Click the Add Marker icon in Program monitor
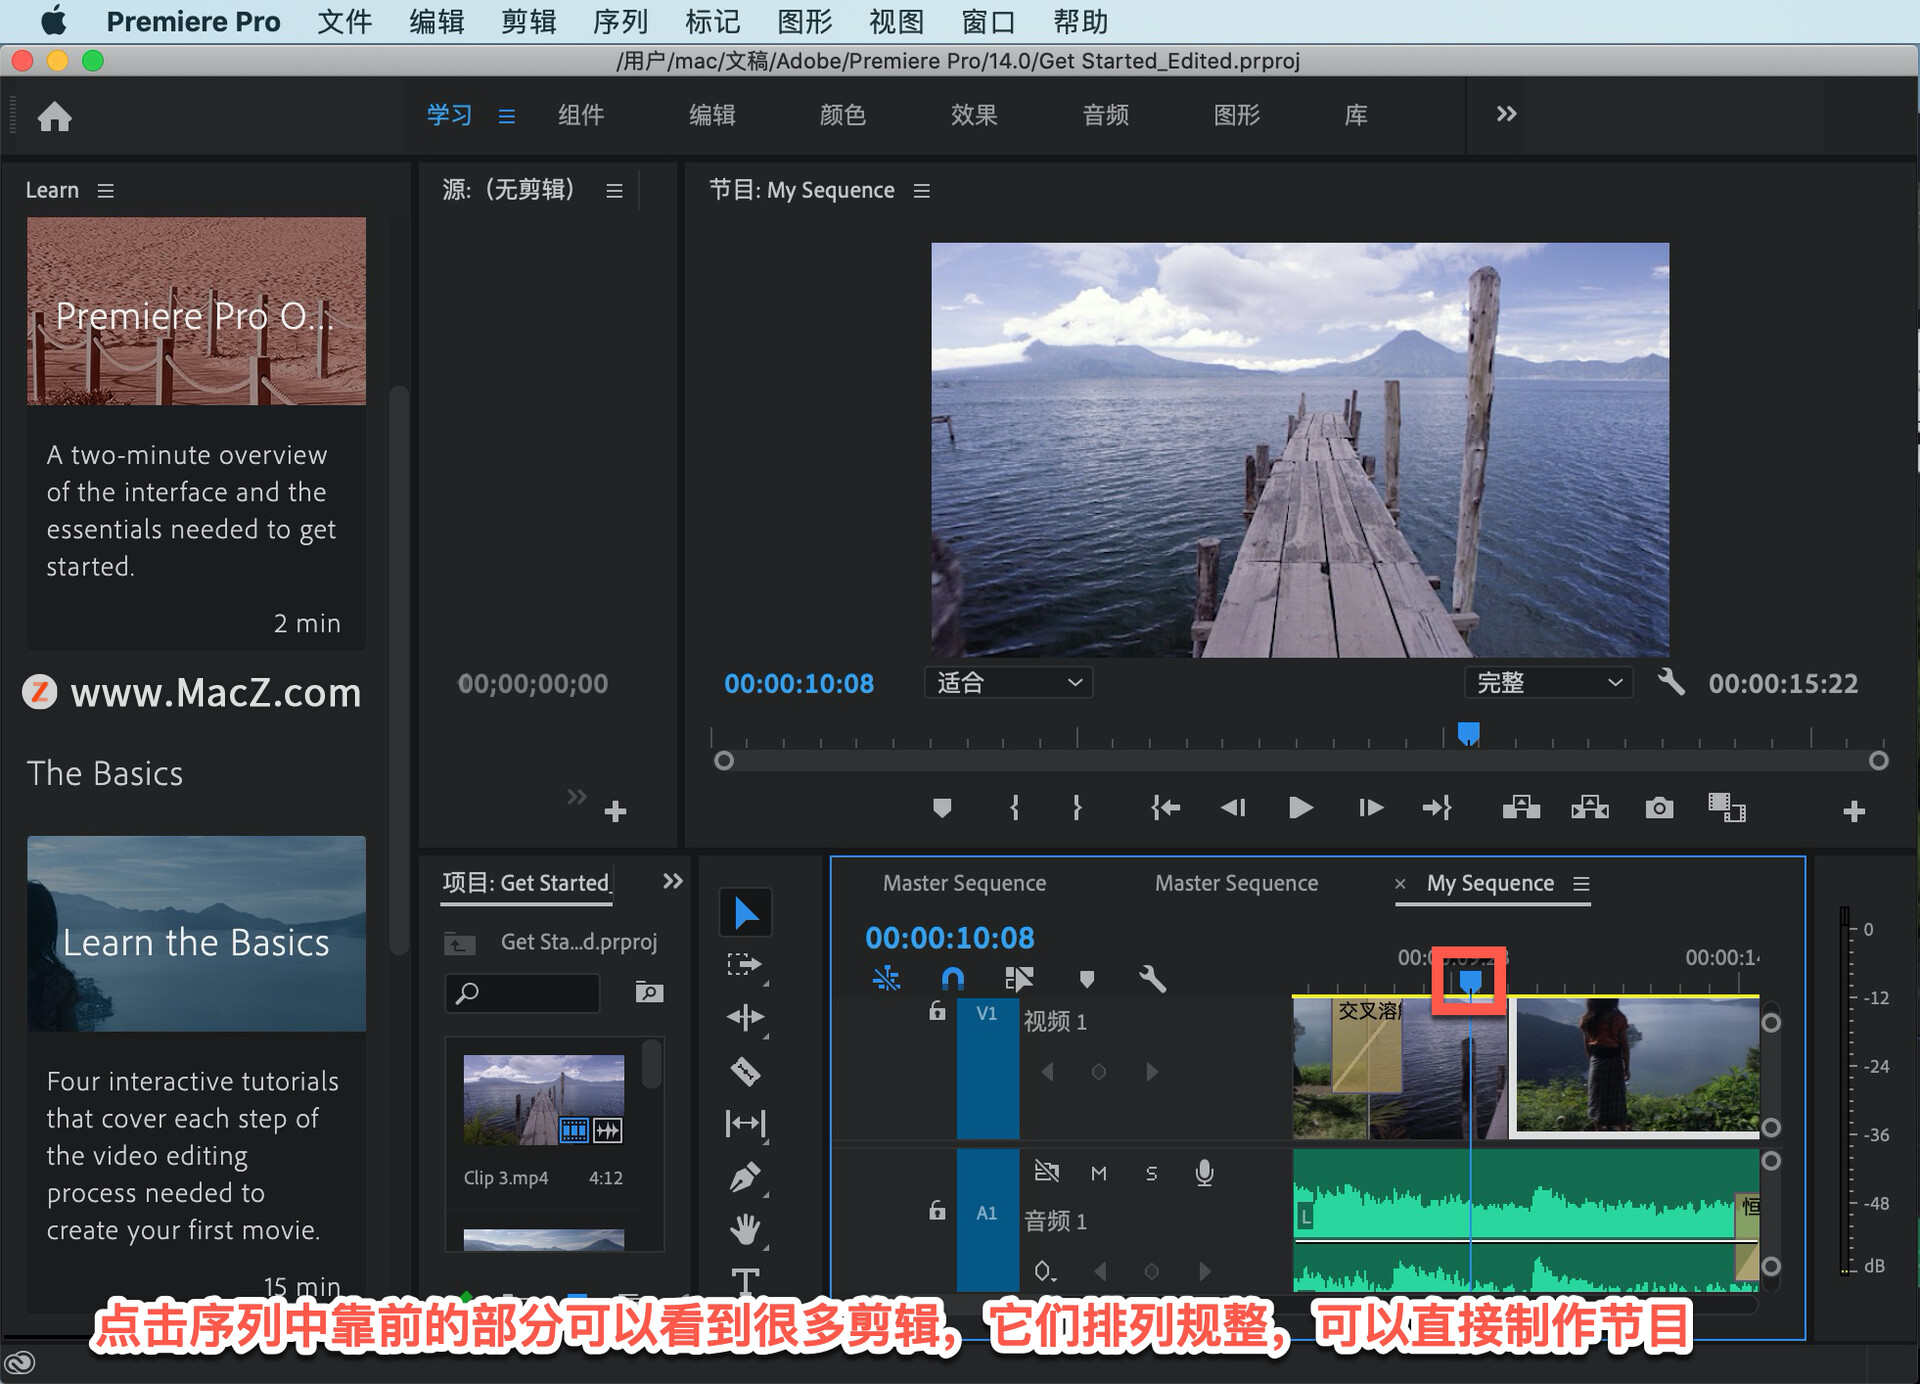The width and height of the screenshot is (1920, 1384). 941,808
